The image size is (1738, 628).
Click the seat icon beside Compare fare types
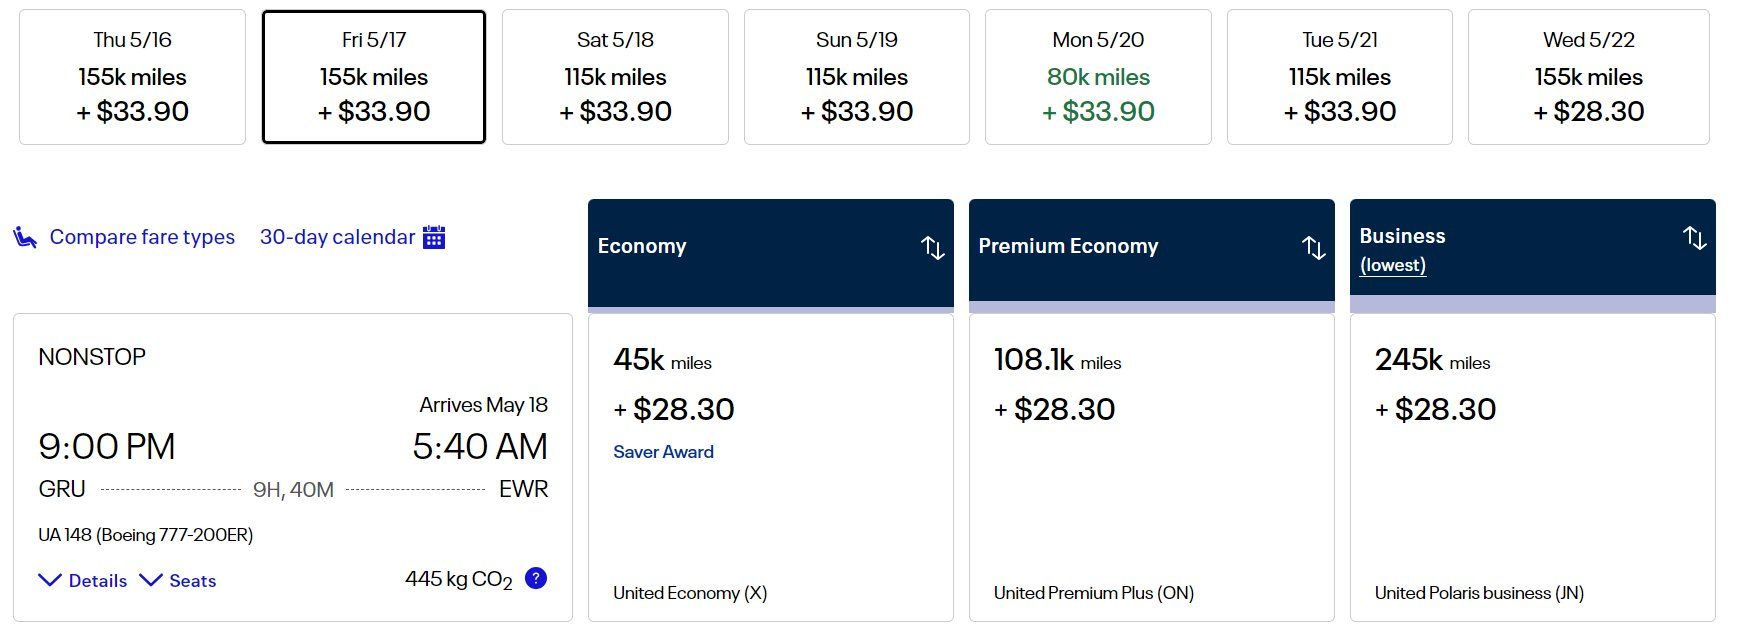25,237
